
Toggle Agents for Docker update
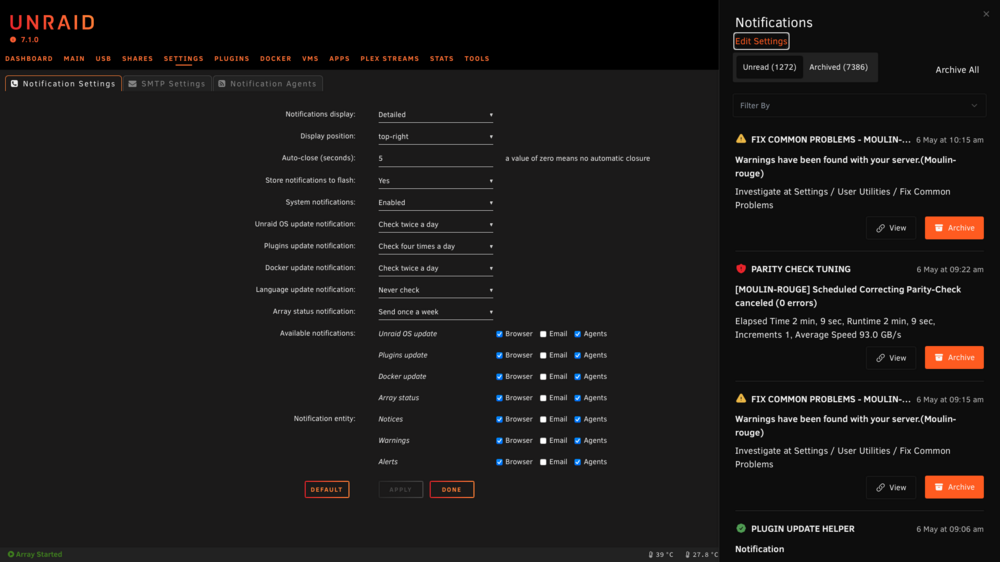click(578, 377)
